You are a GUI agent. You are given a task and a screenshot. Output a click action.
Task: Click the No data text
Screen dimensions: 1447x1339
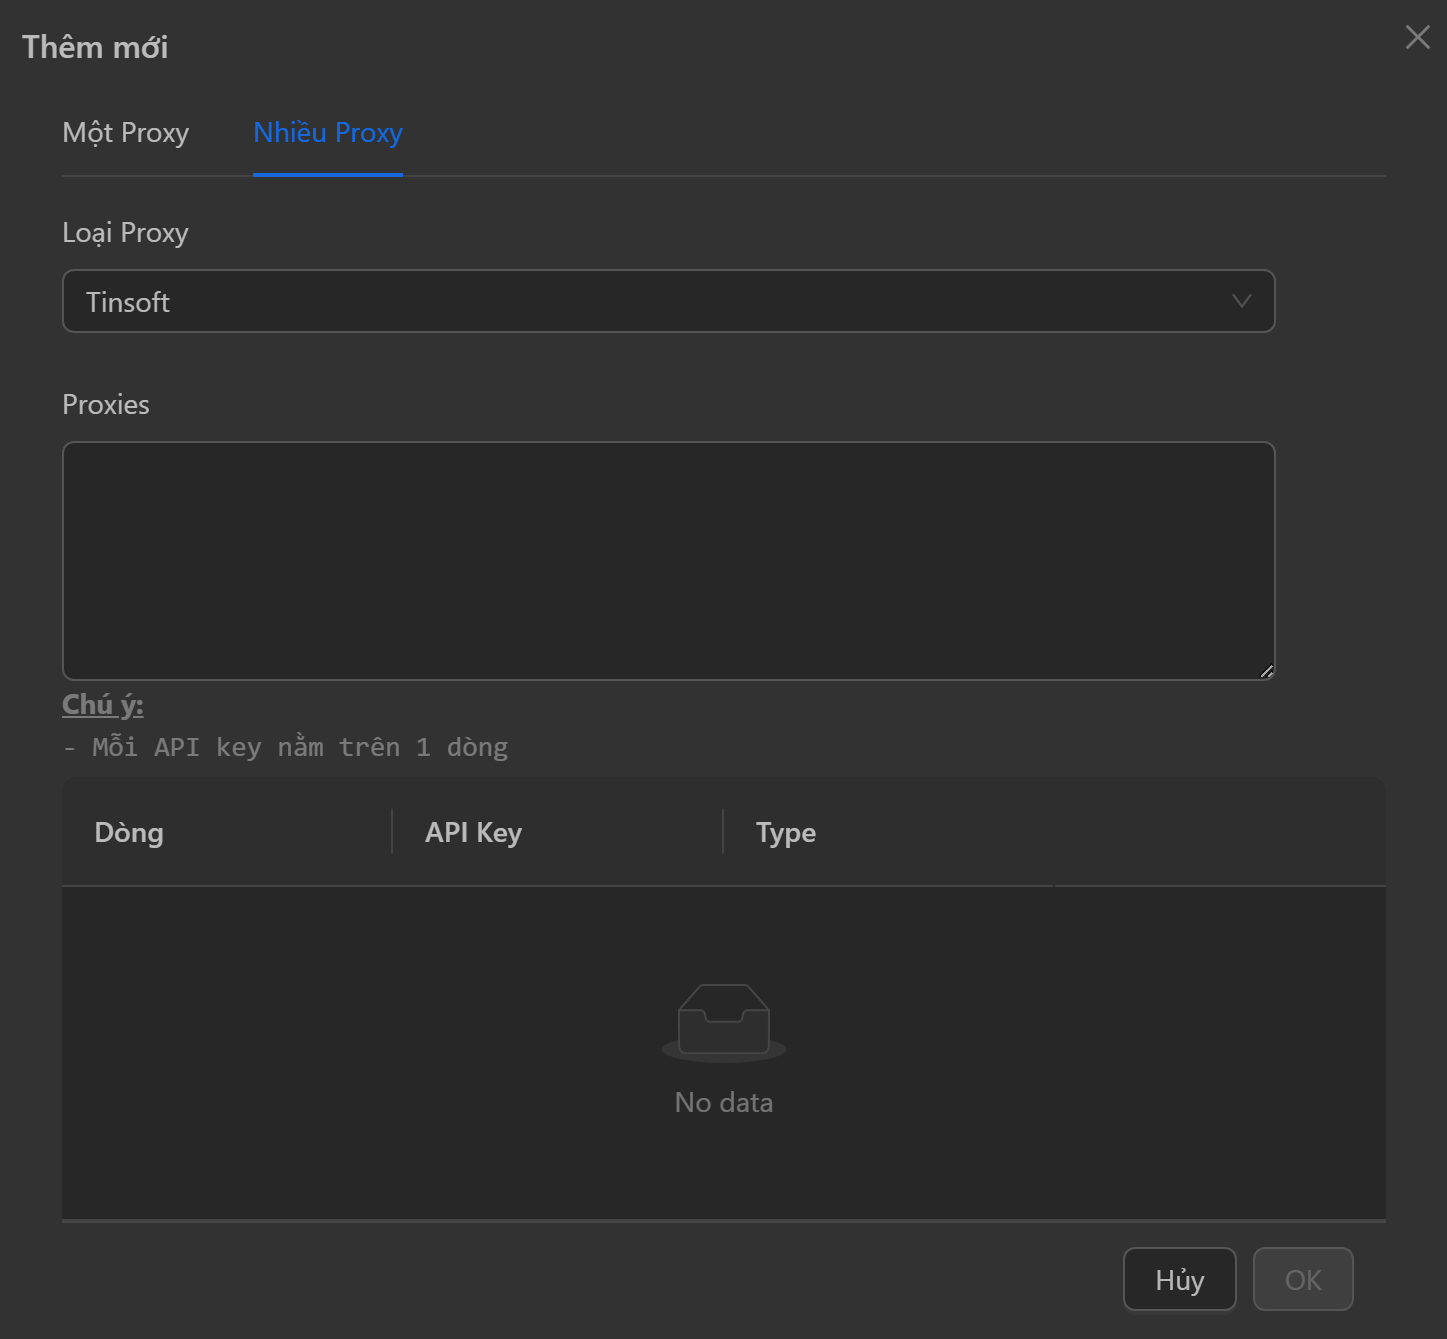[723, 1102]
